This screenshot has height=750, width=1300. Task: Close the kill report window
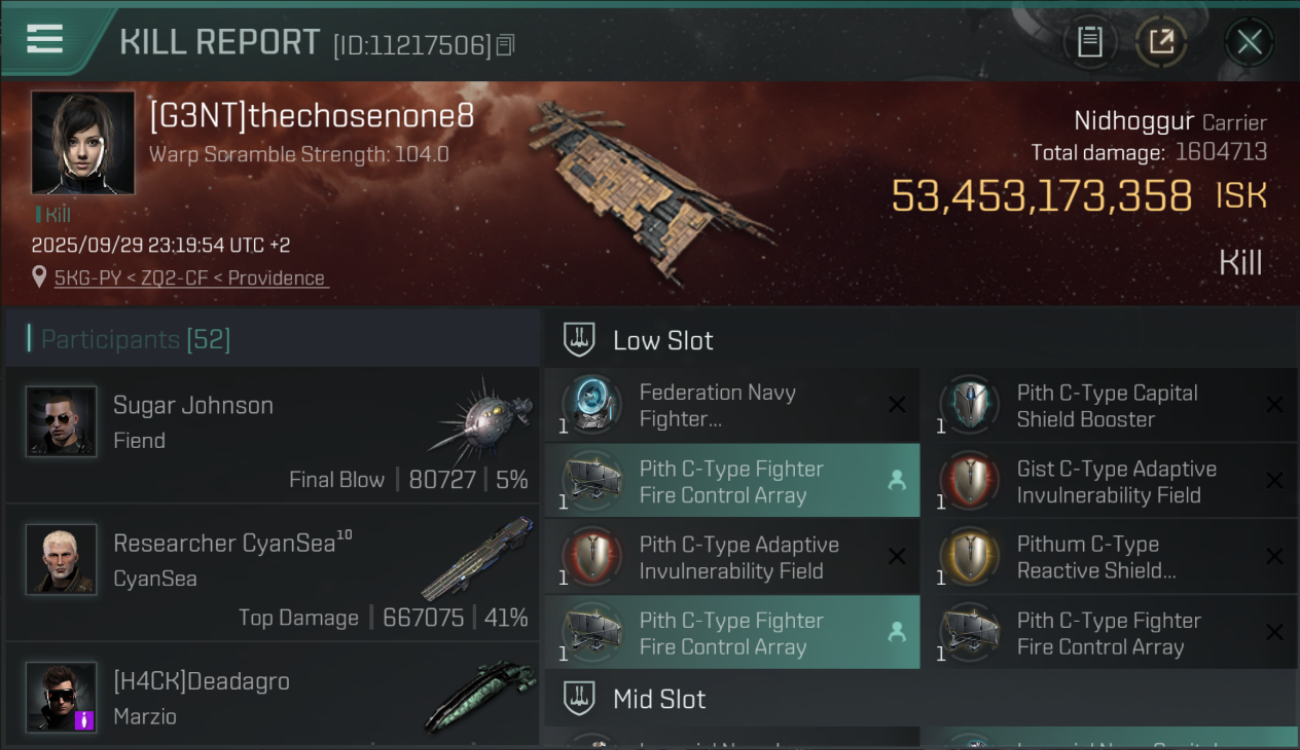click(1249, 42)
